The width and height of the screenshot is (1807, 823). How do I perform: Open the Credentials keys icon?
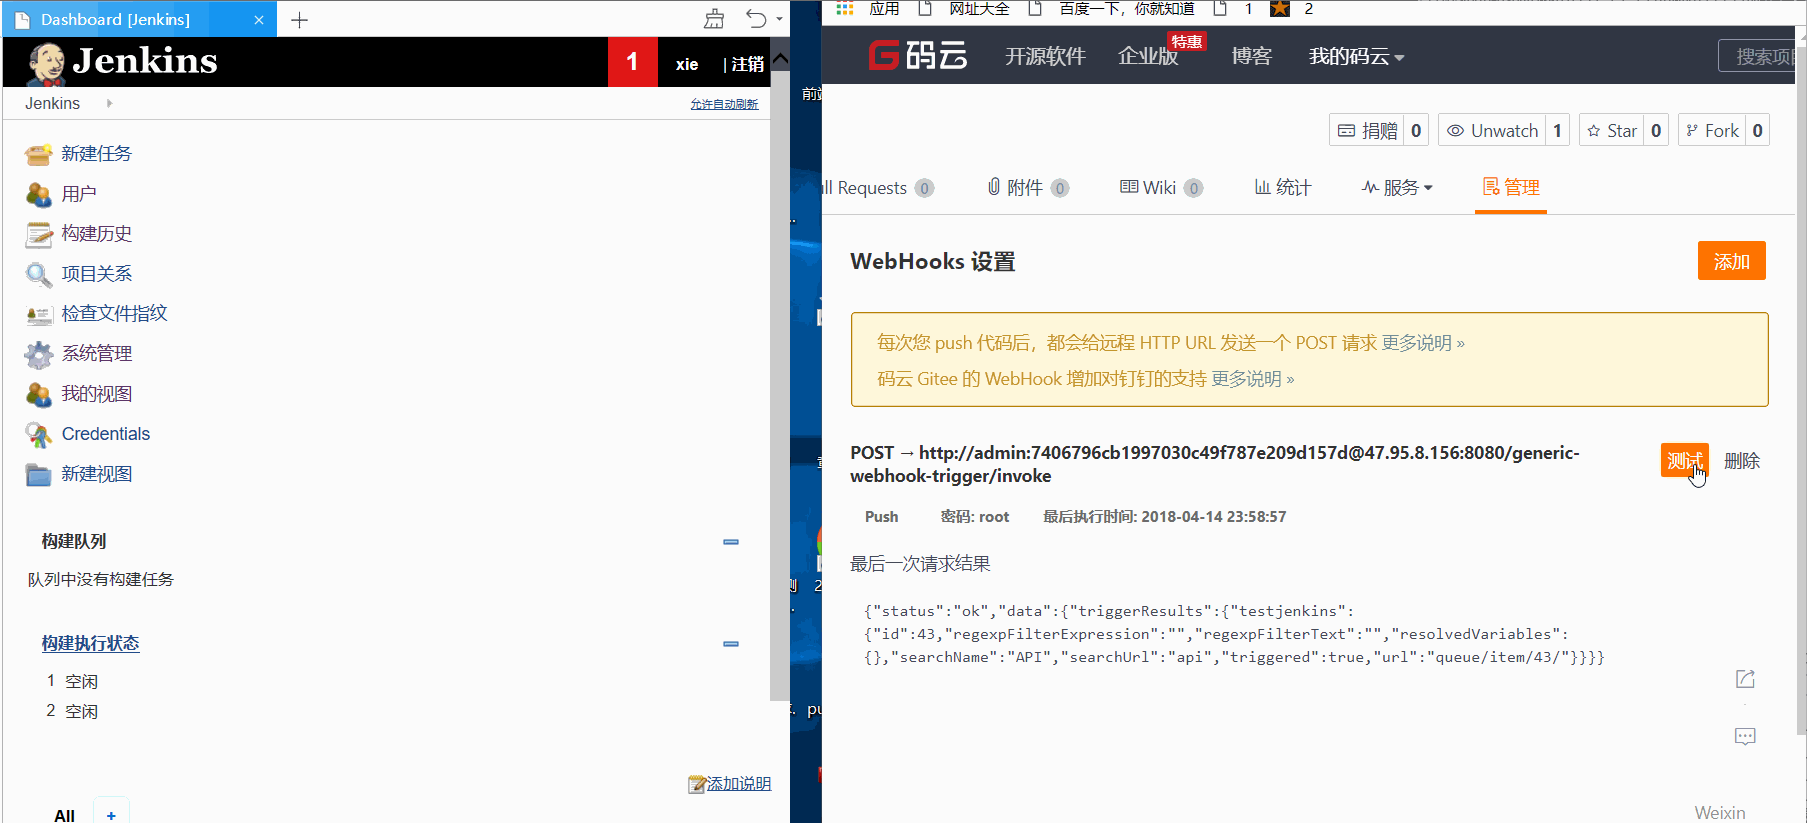point(39,434)
